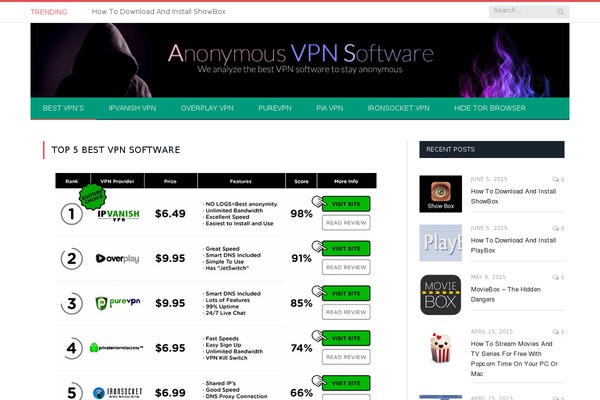This screenshot has height=400, width=600.
Task: Click READ REVIEW for Private Internet Access
Action: tap(346, 357)
